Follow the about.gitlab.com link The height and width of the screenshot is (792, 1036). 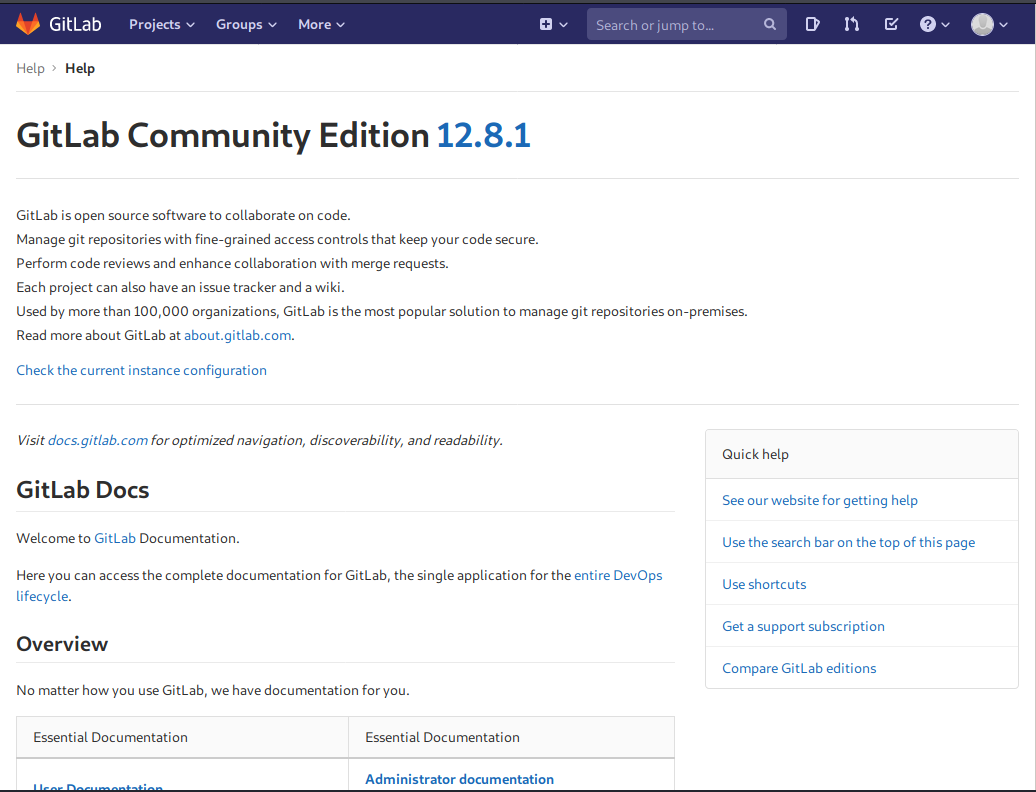coord(237,335)
